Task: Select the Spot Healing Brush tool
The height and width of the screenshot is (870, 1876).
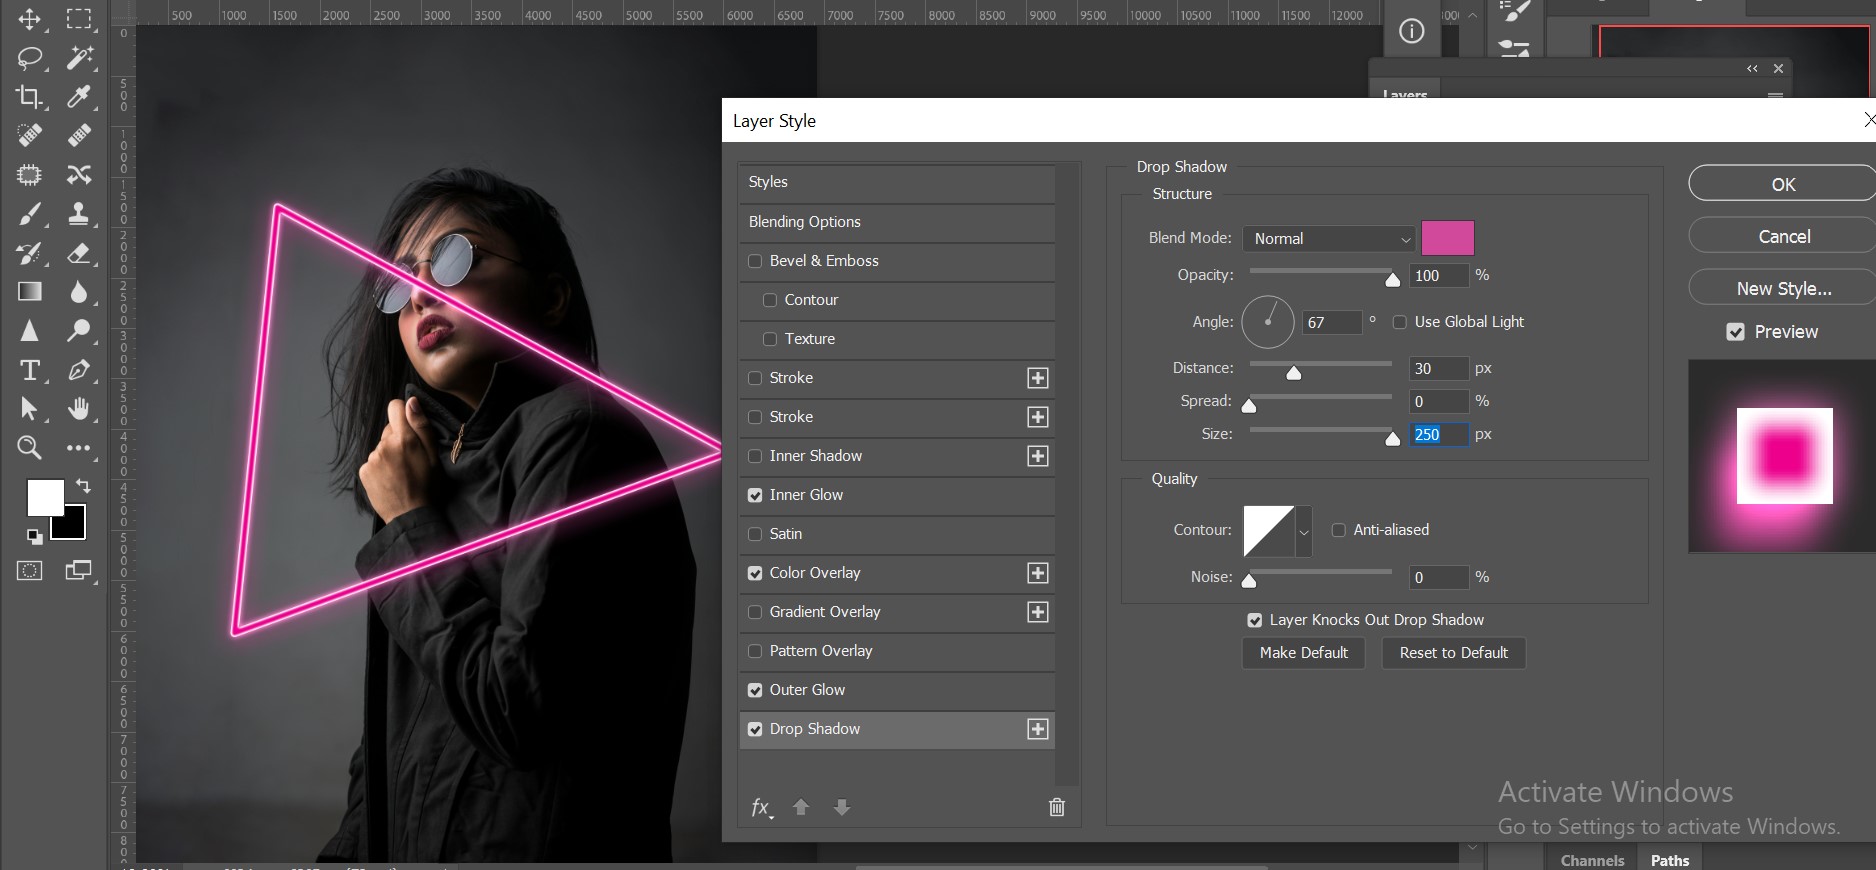Action: [29, 135]
